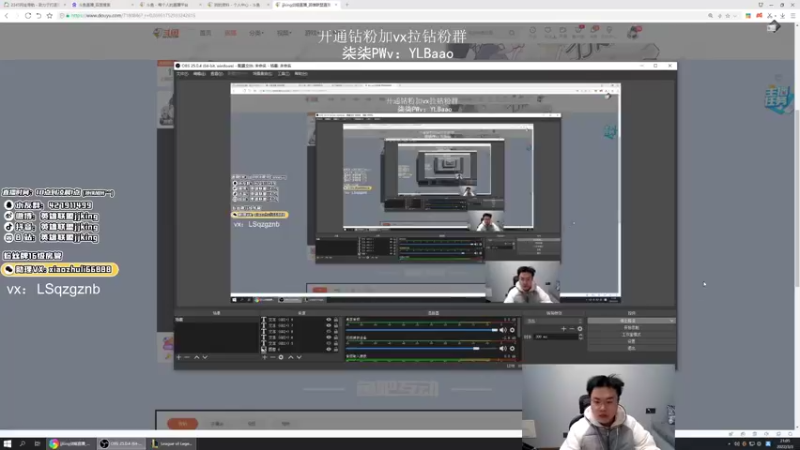Click the 退出 Exit button in OBS Controls
The height and width of the screenshot is (450, 800).
click(x=631, y=348)
